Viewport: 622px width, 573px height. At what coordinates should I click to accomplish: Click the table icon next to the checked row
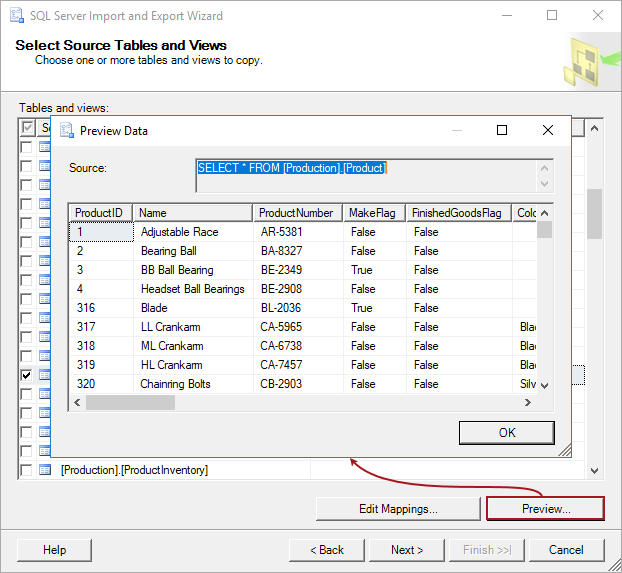(45, 375)
